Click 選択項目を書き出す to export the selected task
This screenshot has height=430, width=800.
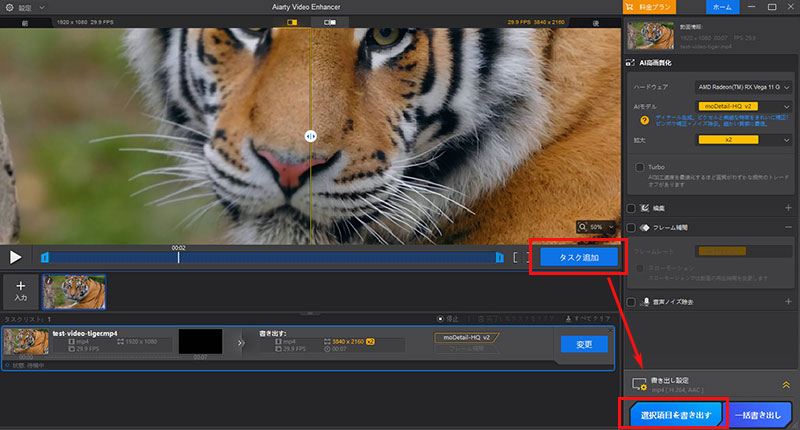click(x=676, y=415)
